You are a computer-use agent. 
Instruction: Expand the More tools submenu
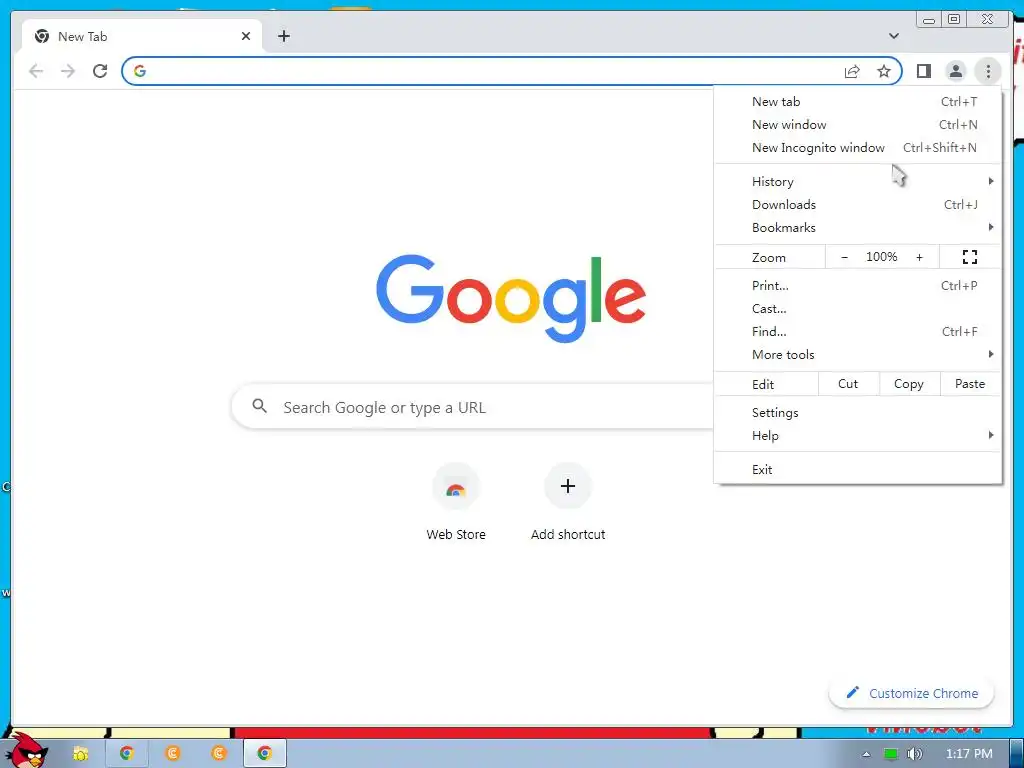[857, 355]
